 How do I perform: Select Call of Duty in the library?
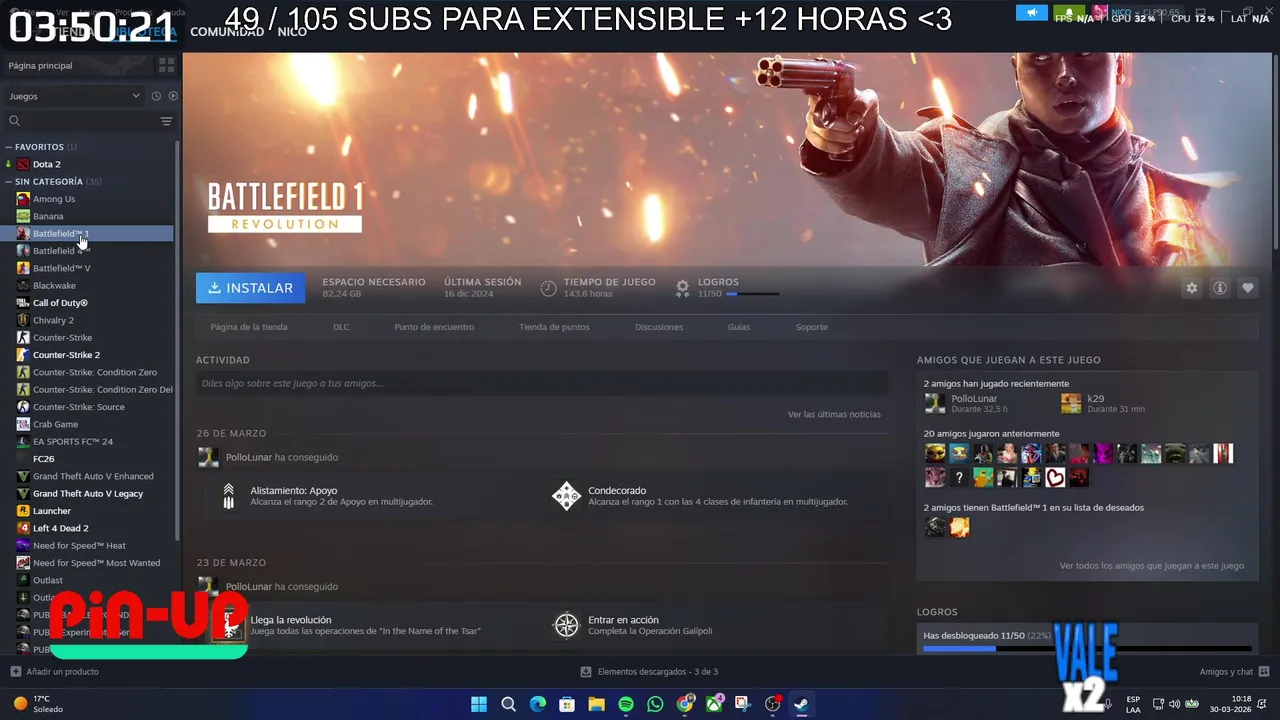pyautogui.click(x=88, y=303)
